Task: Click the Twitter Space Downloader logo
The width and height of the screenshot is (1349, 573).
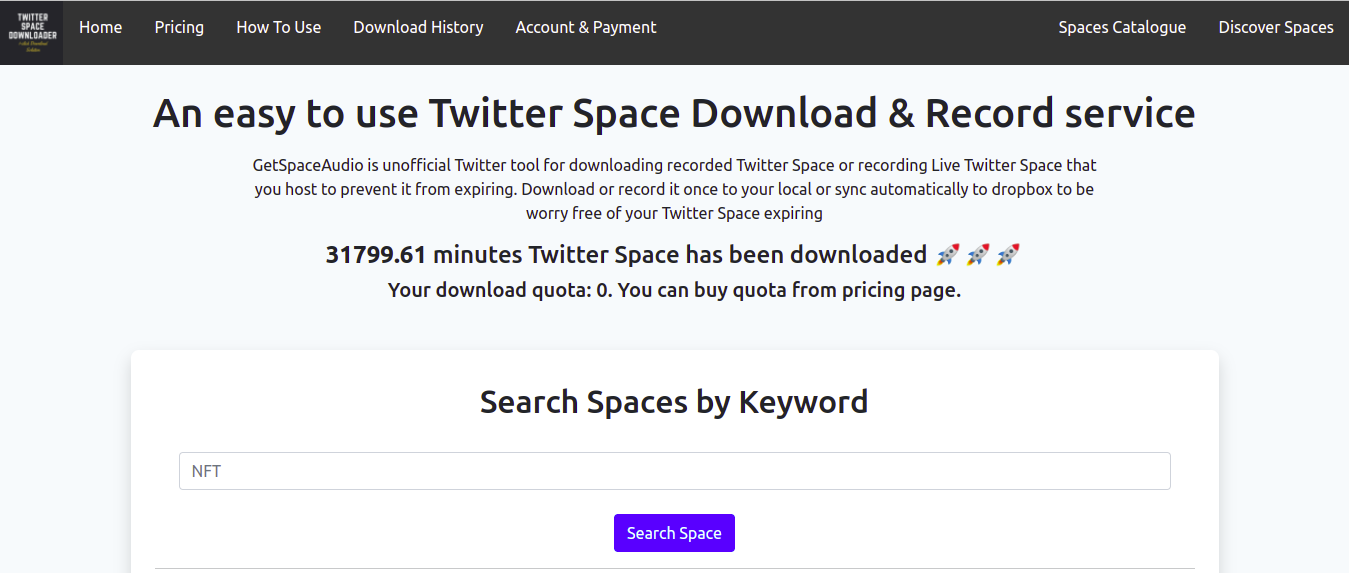Action: pyautogui.click(x=31, y=33)
